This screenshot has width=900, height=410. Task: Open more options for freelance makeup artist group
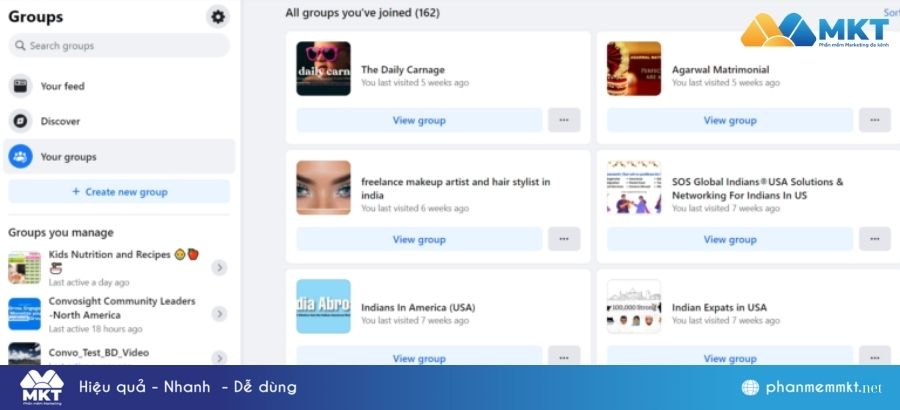564,239
